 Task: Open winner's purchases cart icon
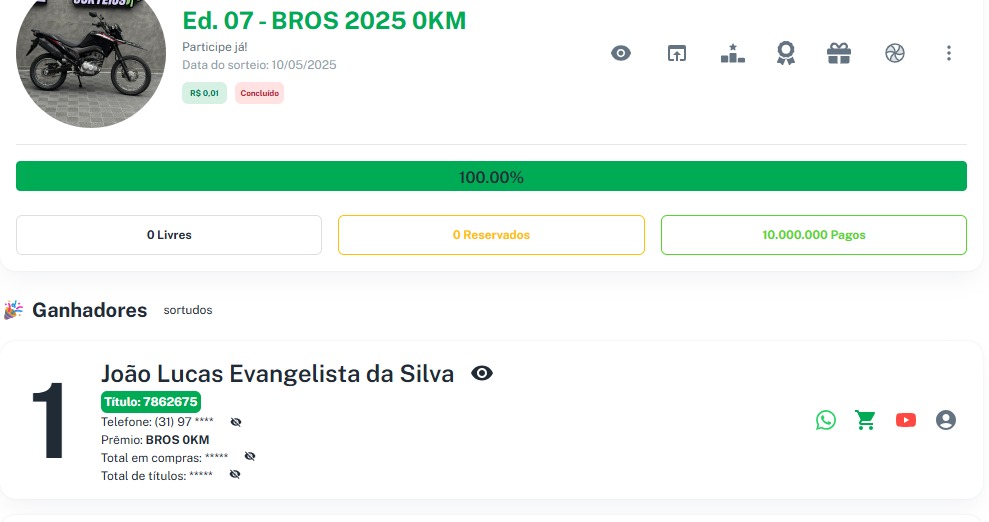(x=865, y=420)
